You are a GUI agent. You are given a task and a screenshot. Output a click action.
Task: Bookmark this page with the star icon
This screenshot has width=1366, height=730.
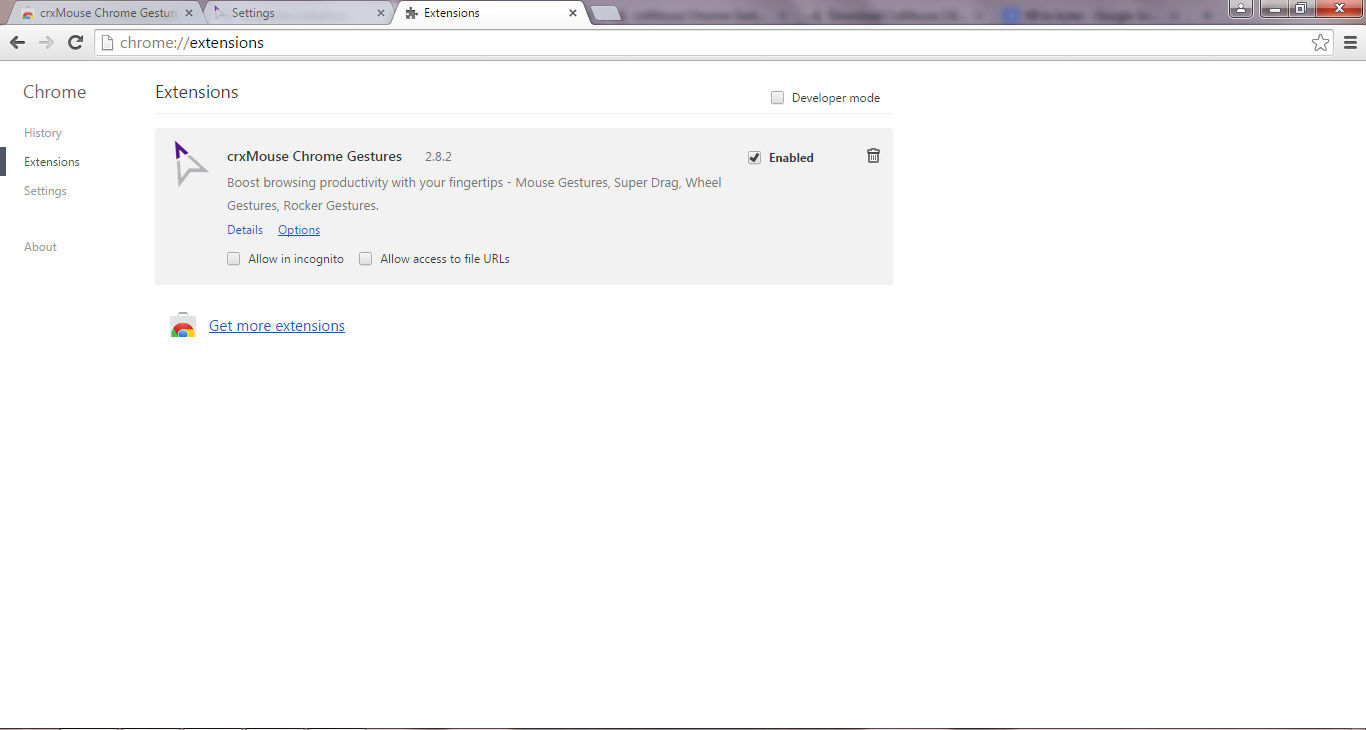pos(1320,42)
